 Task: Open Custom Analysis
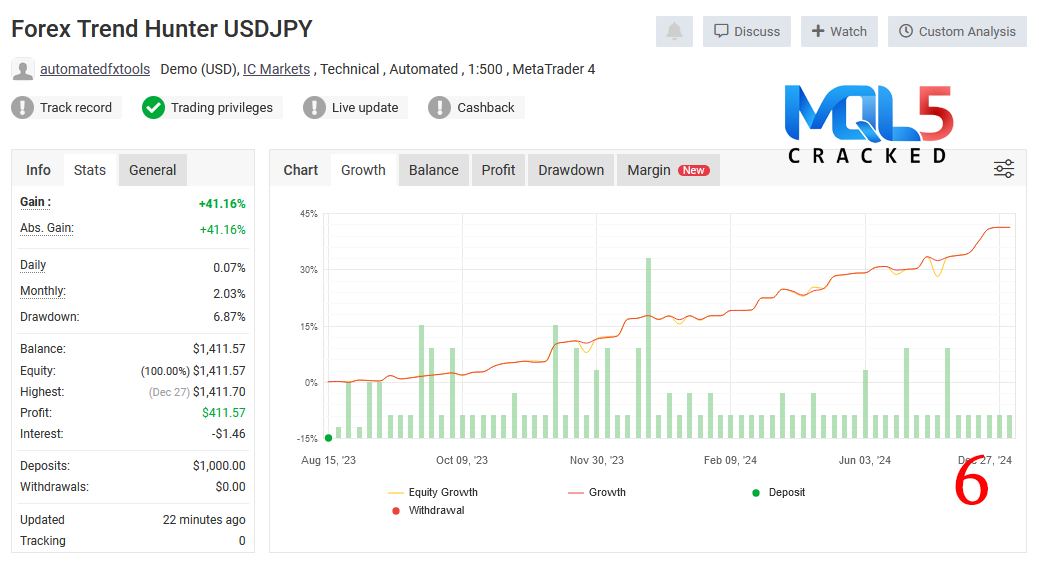click(957, 31)
